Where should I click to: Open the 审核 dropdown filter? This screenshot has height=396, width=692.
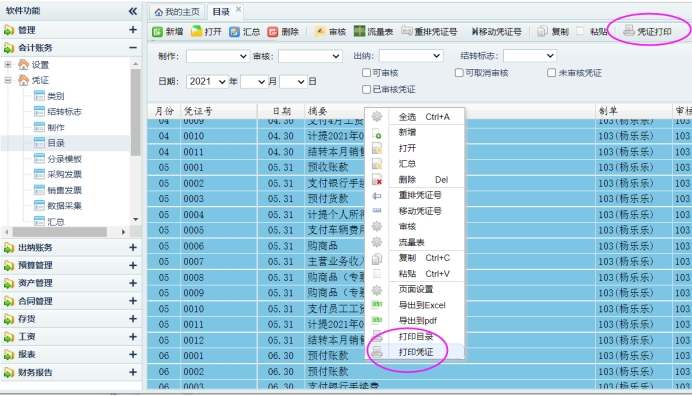coord(310,56)
